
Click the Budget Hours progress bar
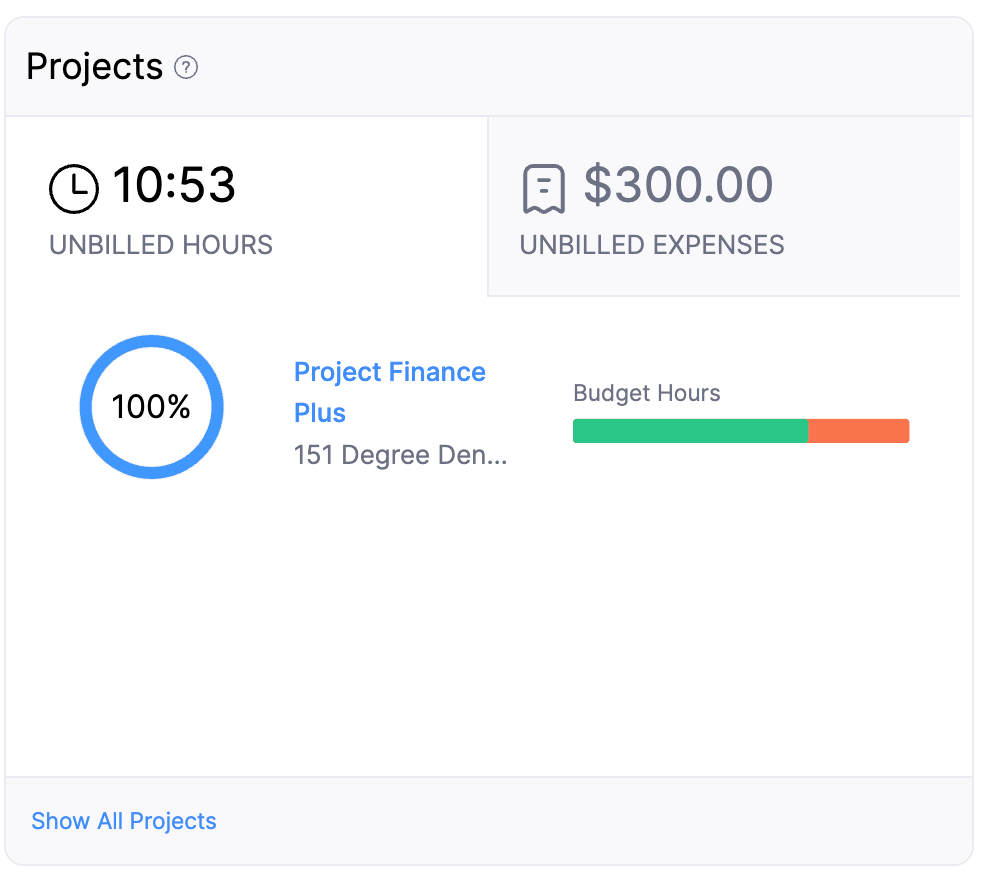click(740, 430)
